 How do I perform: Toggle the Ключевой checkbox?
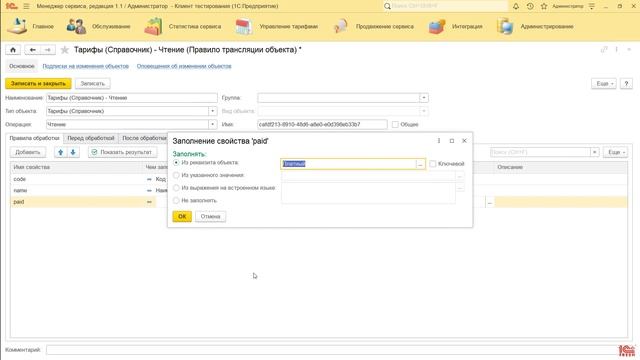click(x=433, y=164)
